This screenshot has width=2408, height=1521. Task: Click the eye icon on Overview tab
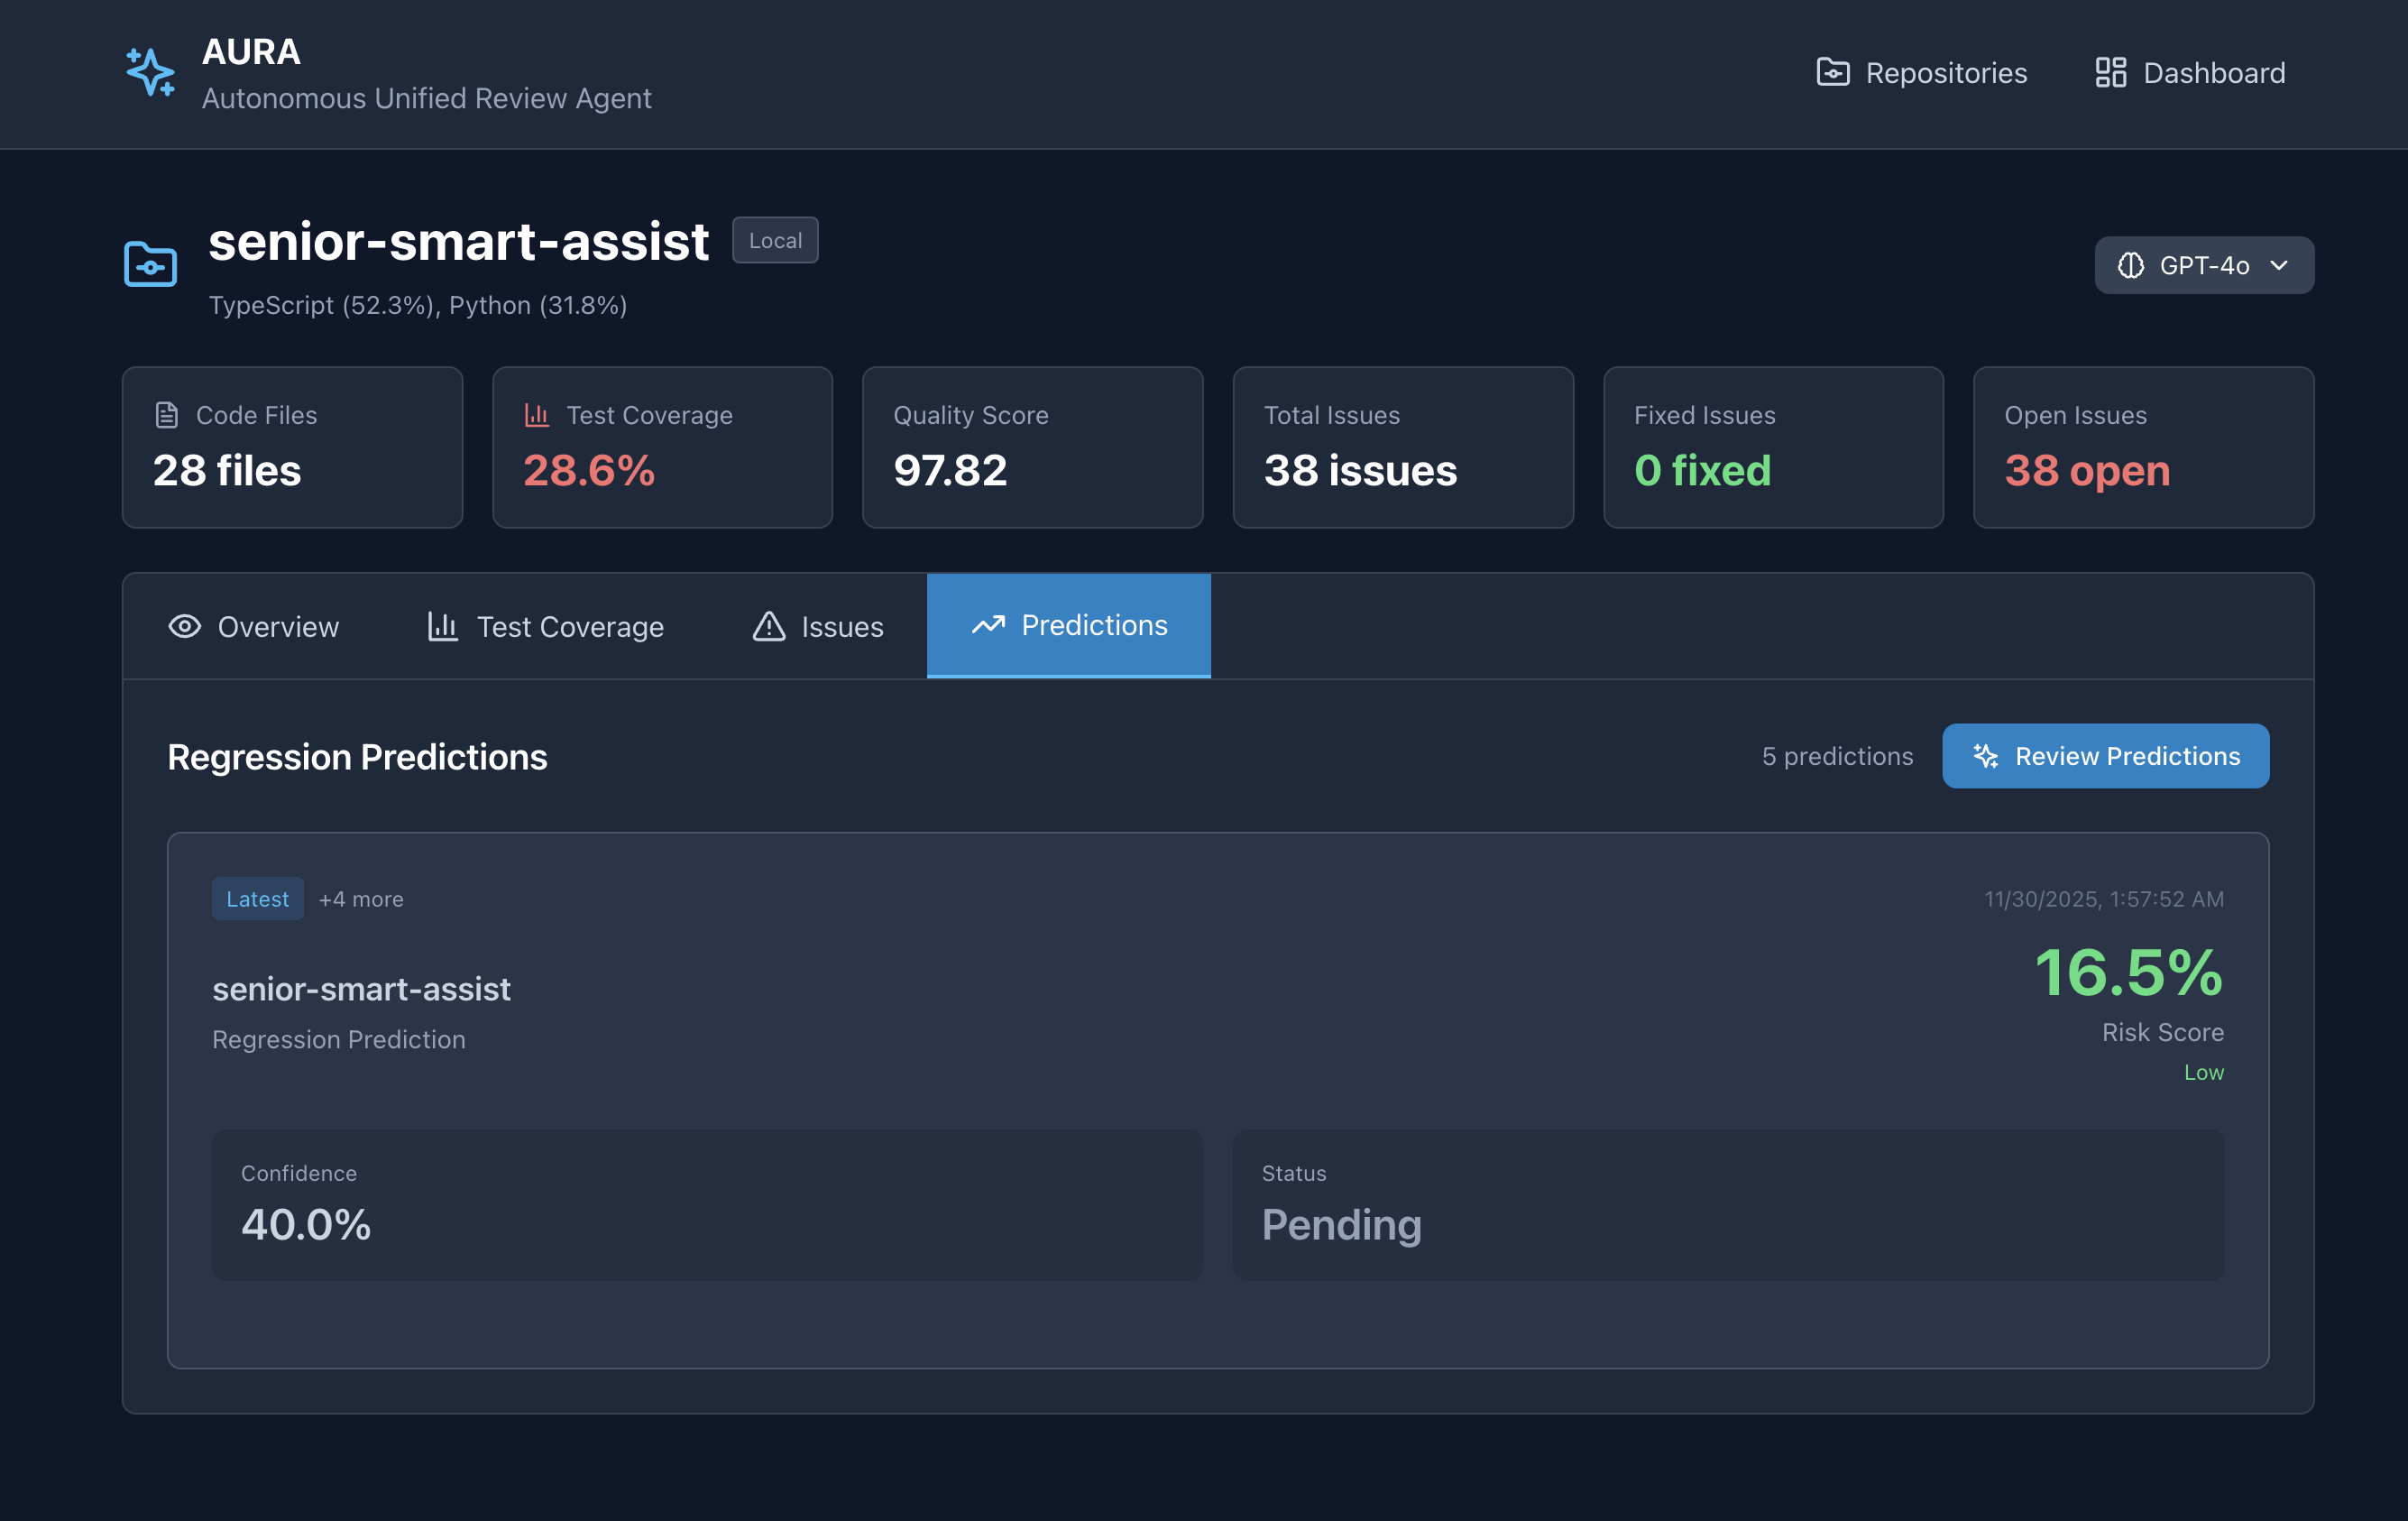pyautogui.click(x=185, y=627)
